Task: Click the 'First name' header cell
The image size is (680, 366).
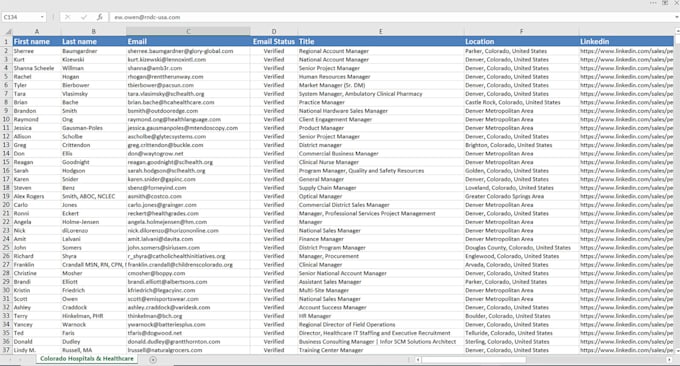Action: (x=37, y=42)
